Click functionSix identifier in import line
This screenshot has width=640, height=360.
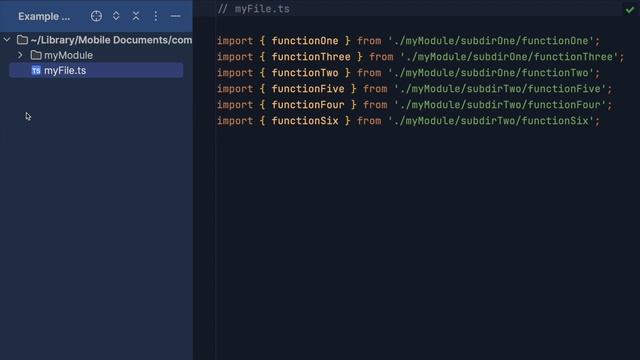coord(305,121)
